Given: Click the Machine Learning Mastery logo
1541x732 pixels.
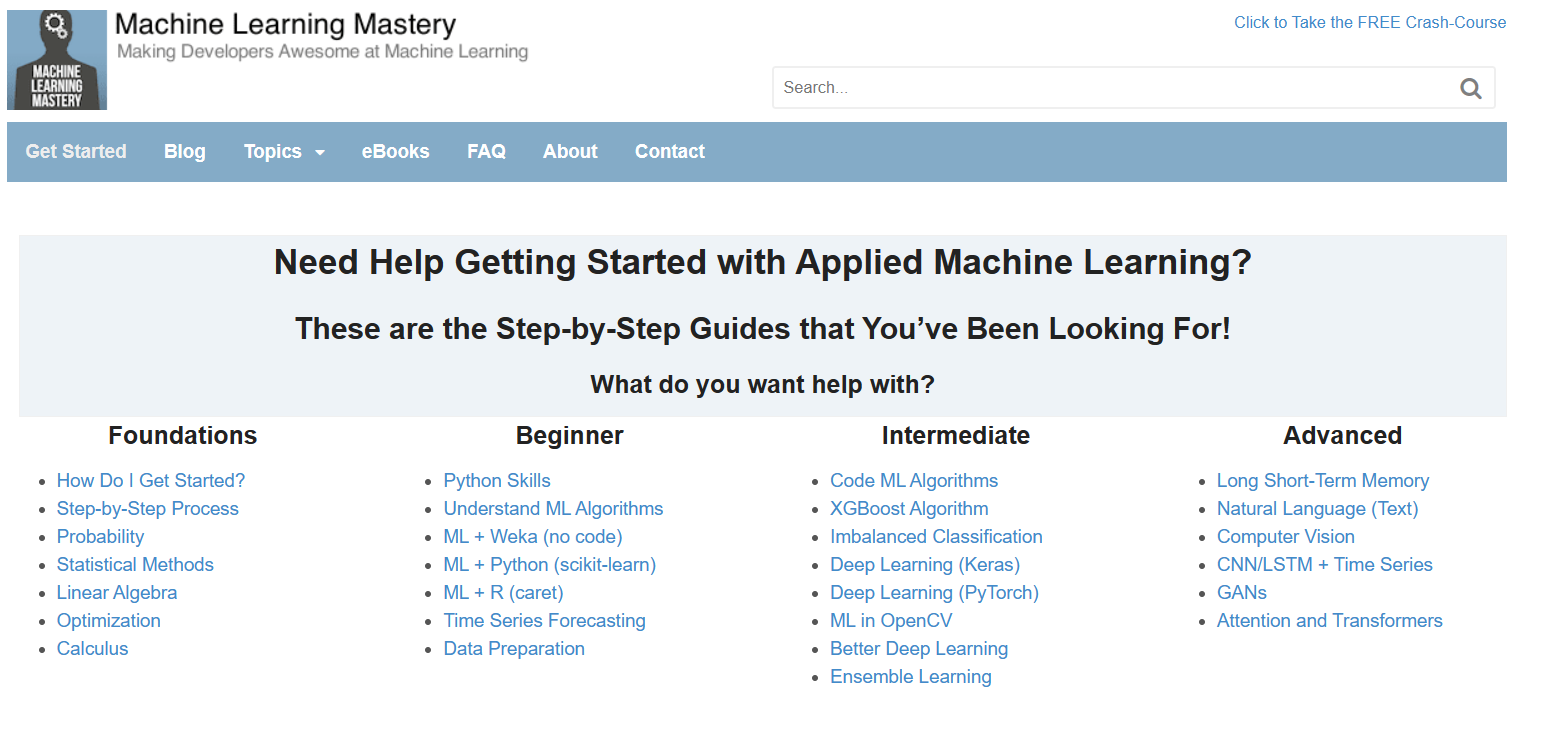Looking at the screenshot, I should (x=57, y=59).
